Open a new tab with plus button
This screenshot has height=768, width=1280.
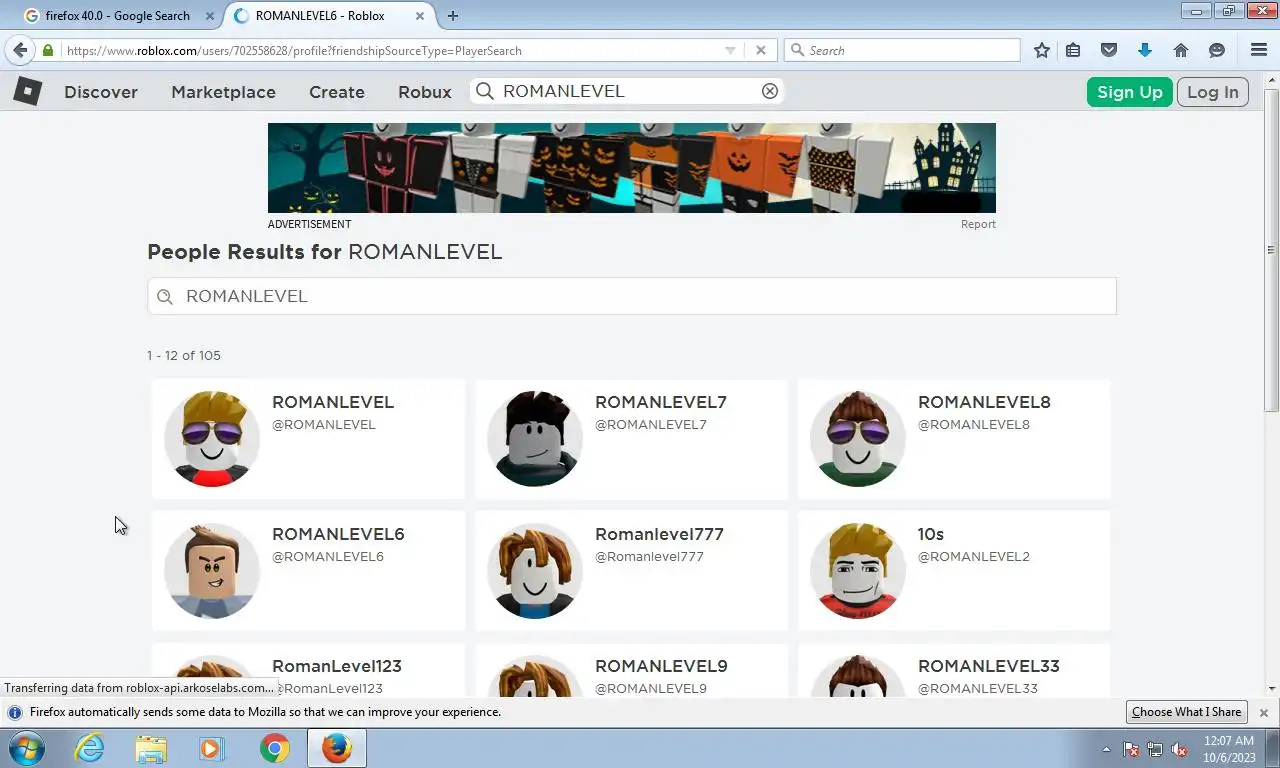coord(453,16)
